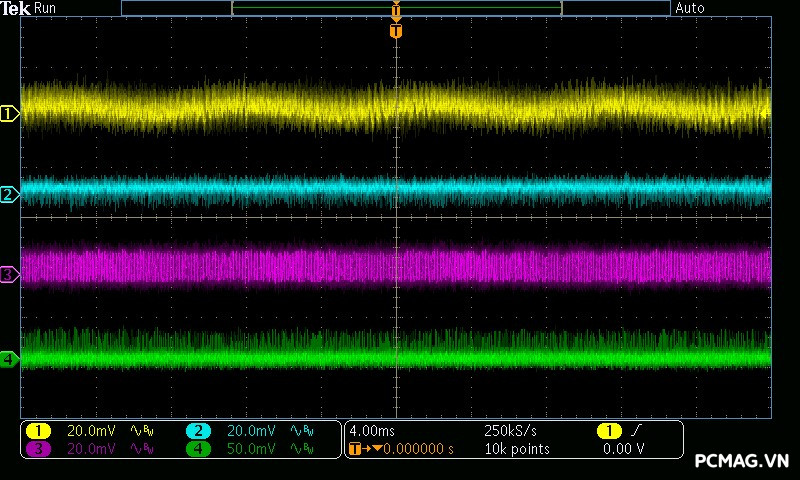Select the channel 2 badge in readout
Image resolution: width=800 pixels, height=480 pixels.
(198, 431)
